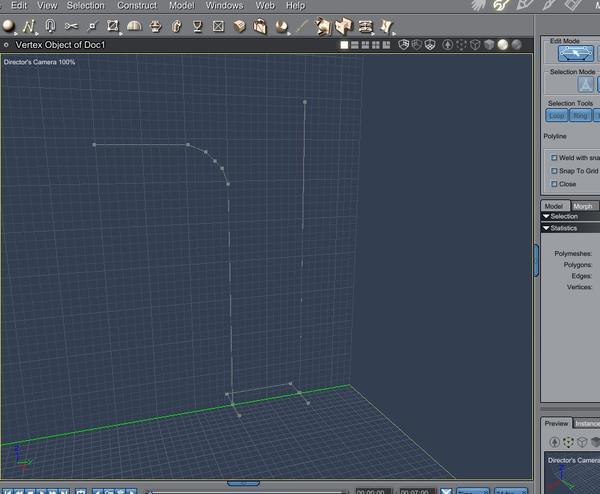The image size is (600, 494).
Task: Enable the Snap To Grid checkbox
Action: 554,171
